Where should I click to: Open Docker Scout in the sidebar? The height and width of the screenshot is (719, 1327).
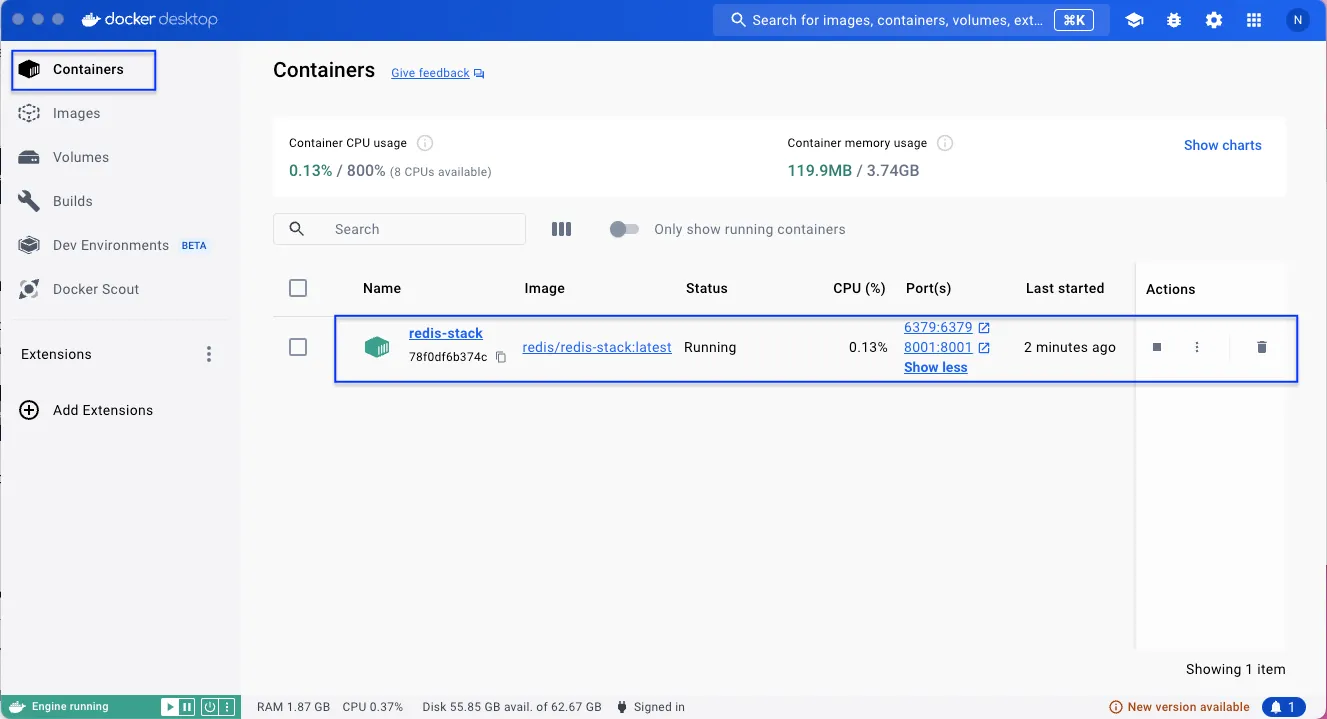tap(79, 289)
